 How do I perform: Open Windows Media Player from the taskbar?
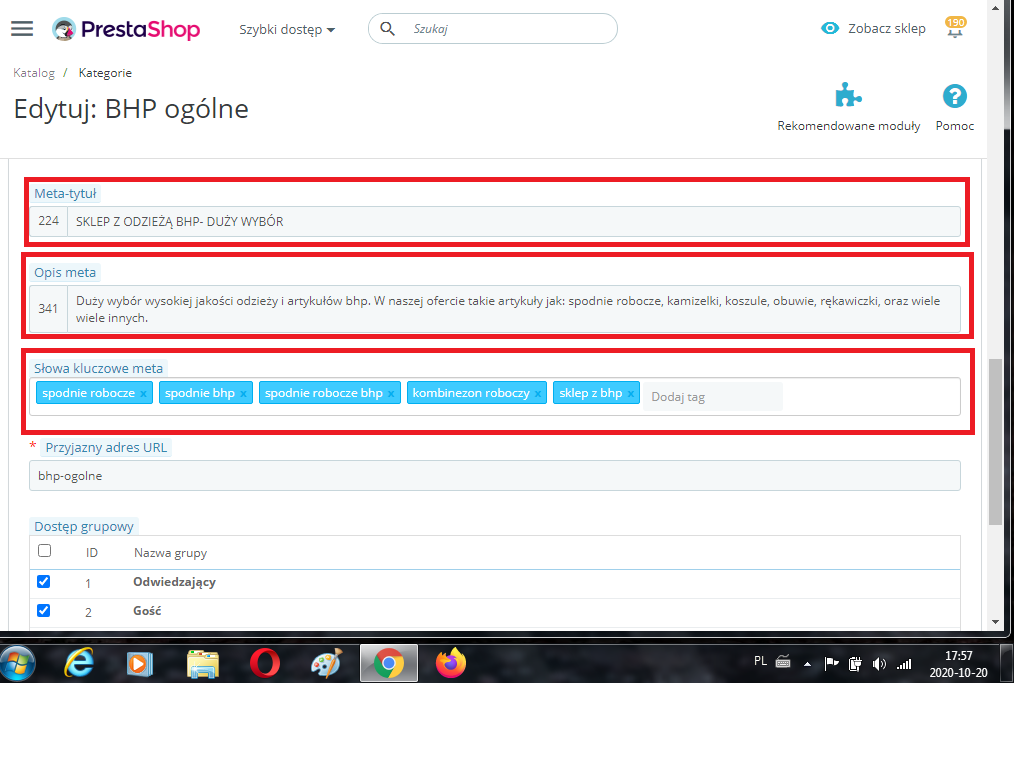tap(139, 664)
